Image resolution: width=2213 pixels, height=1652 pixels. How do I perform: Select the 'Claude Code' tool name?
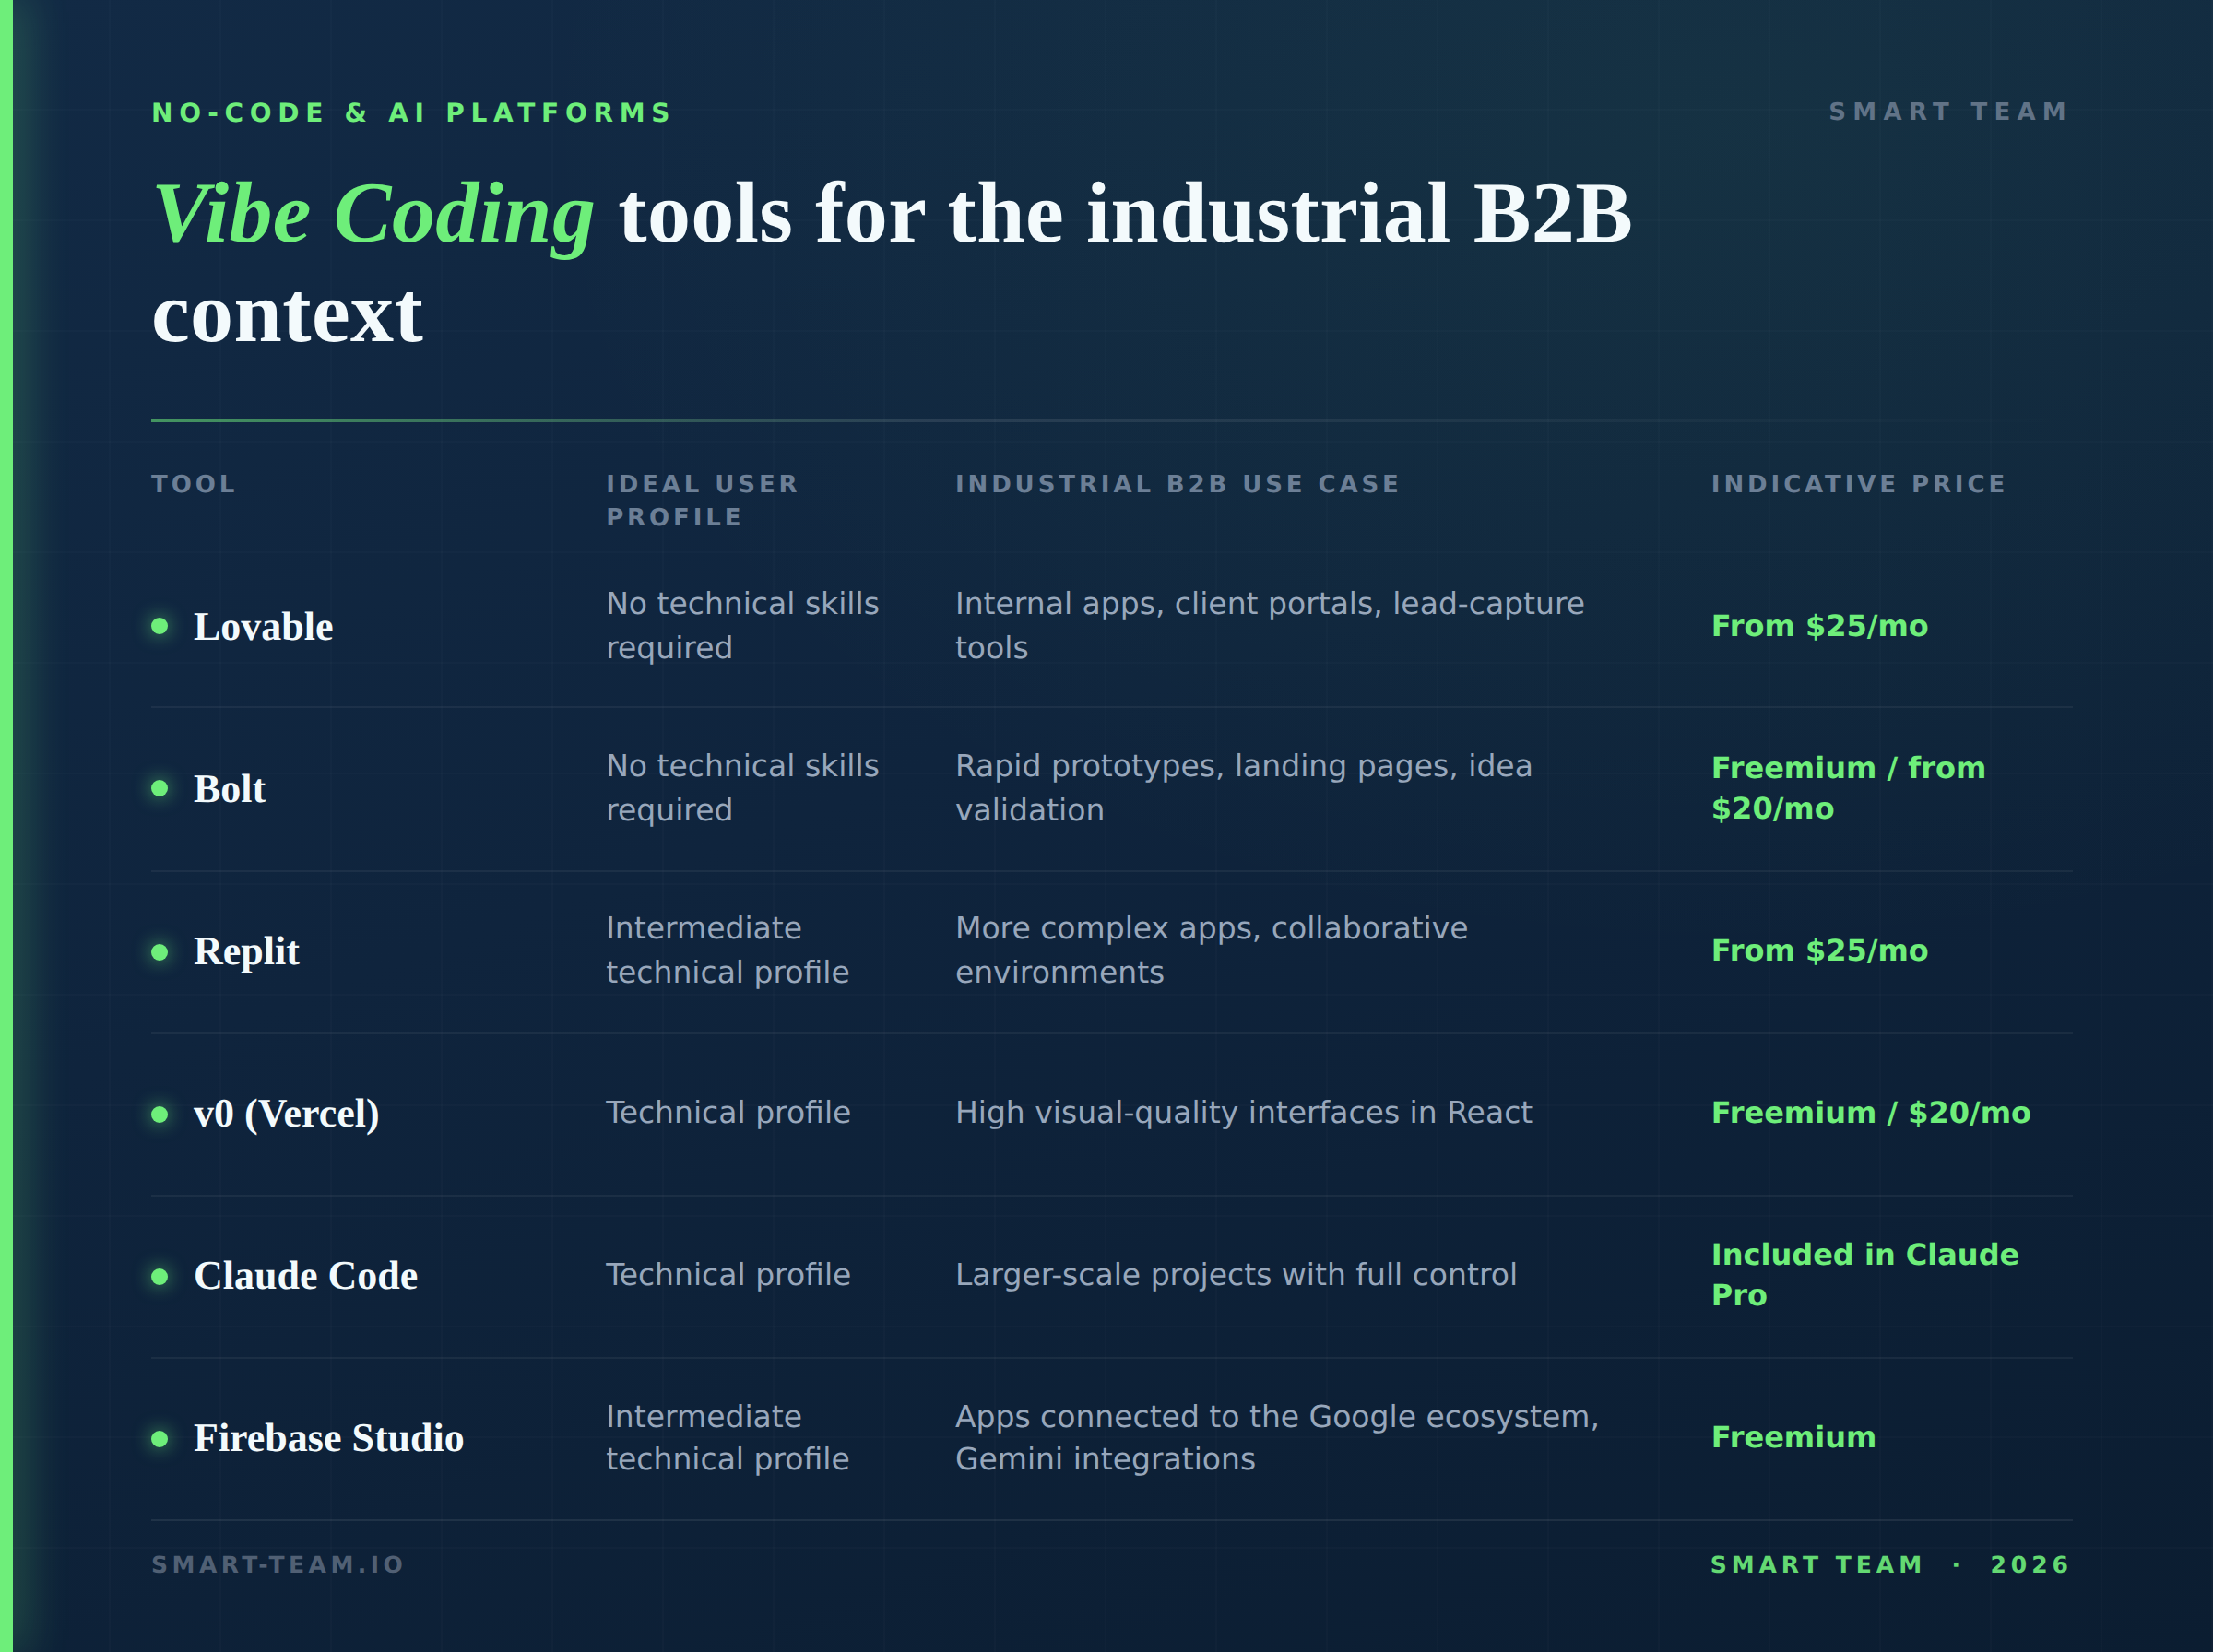305,1276
